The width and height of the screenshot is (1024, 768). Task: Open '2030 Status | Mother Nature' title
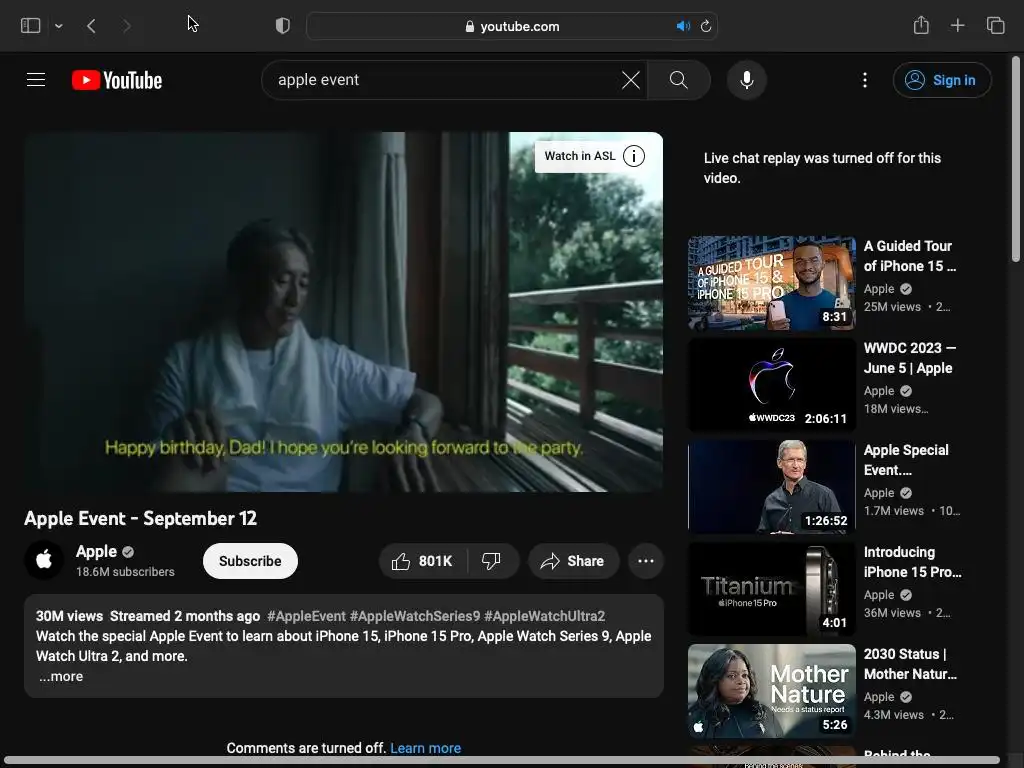point(910,664)
